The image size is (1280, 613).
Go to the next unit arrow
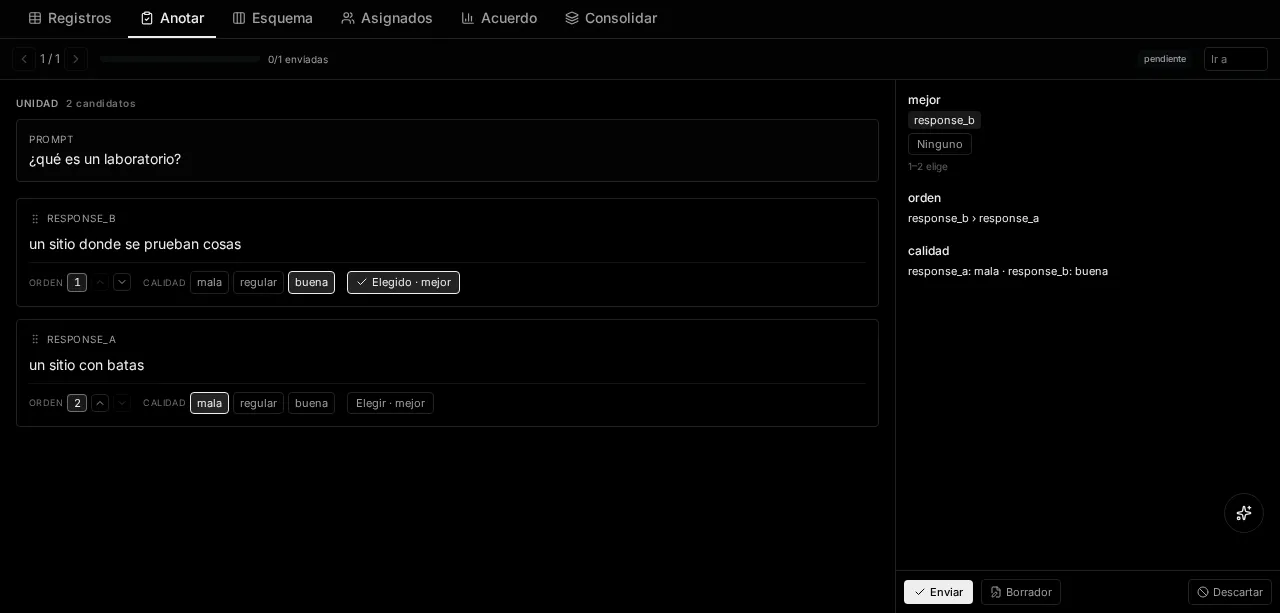click(76, 59)
